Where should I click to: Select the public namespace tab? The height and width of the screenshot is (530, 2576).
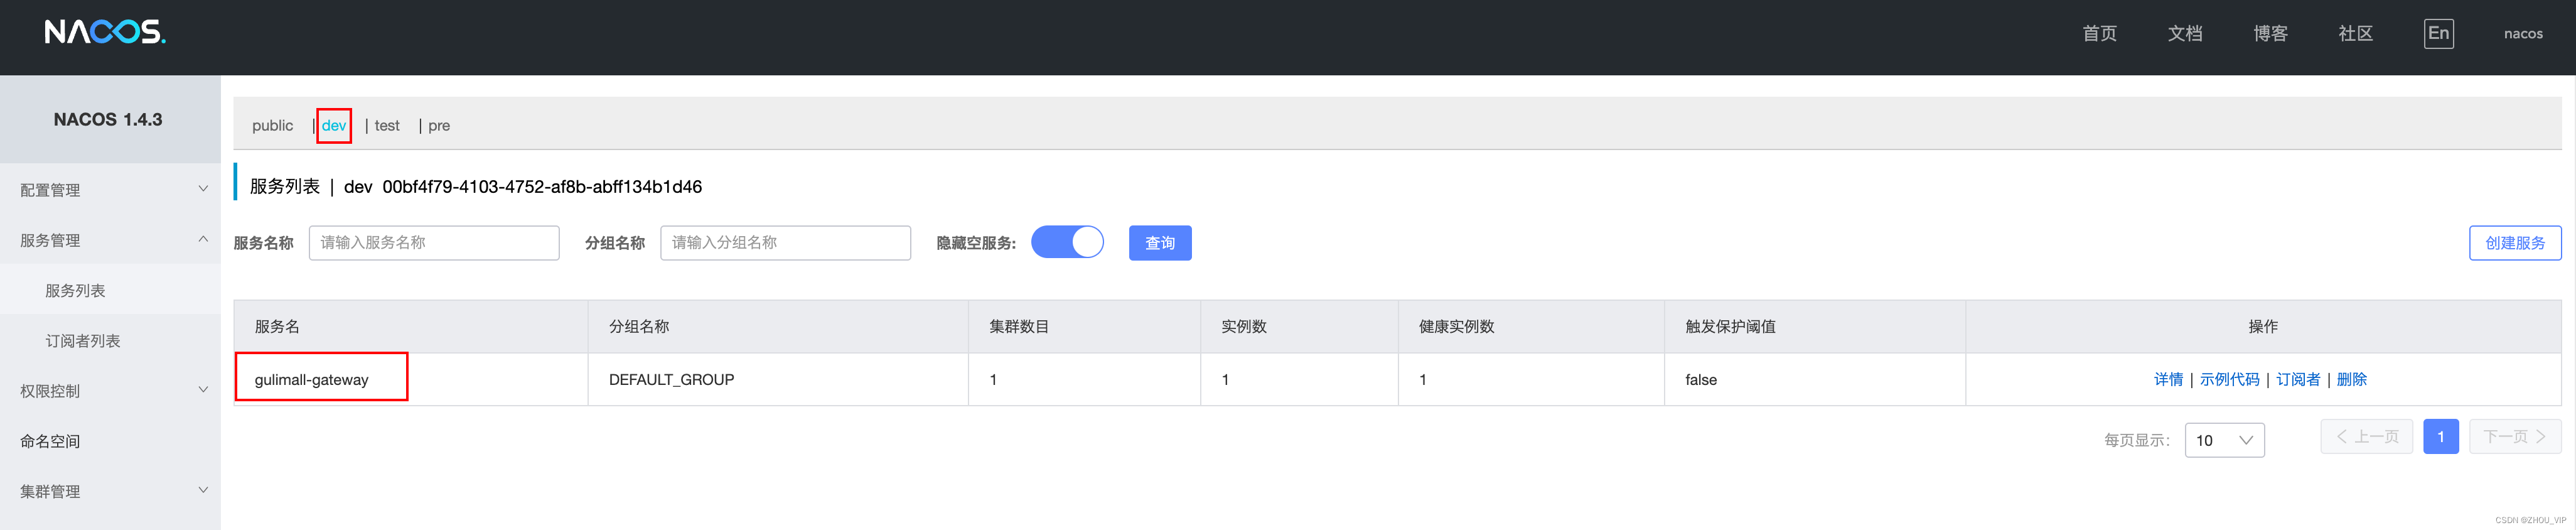(x=272, y=125)
